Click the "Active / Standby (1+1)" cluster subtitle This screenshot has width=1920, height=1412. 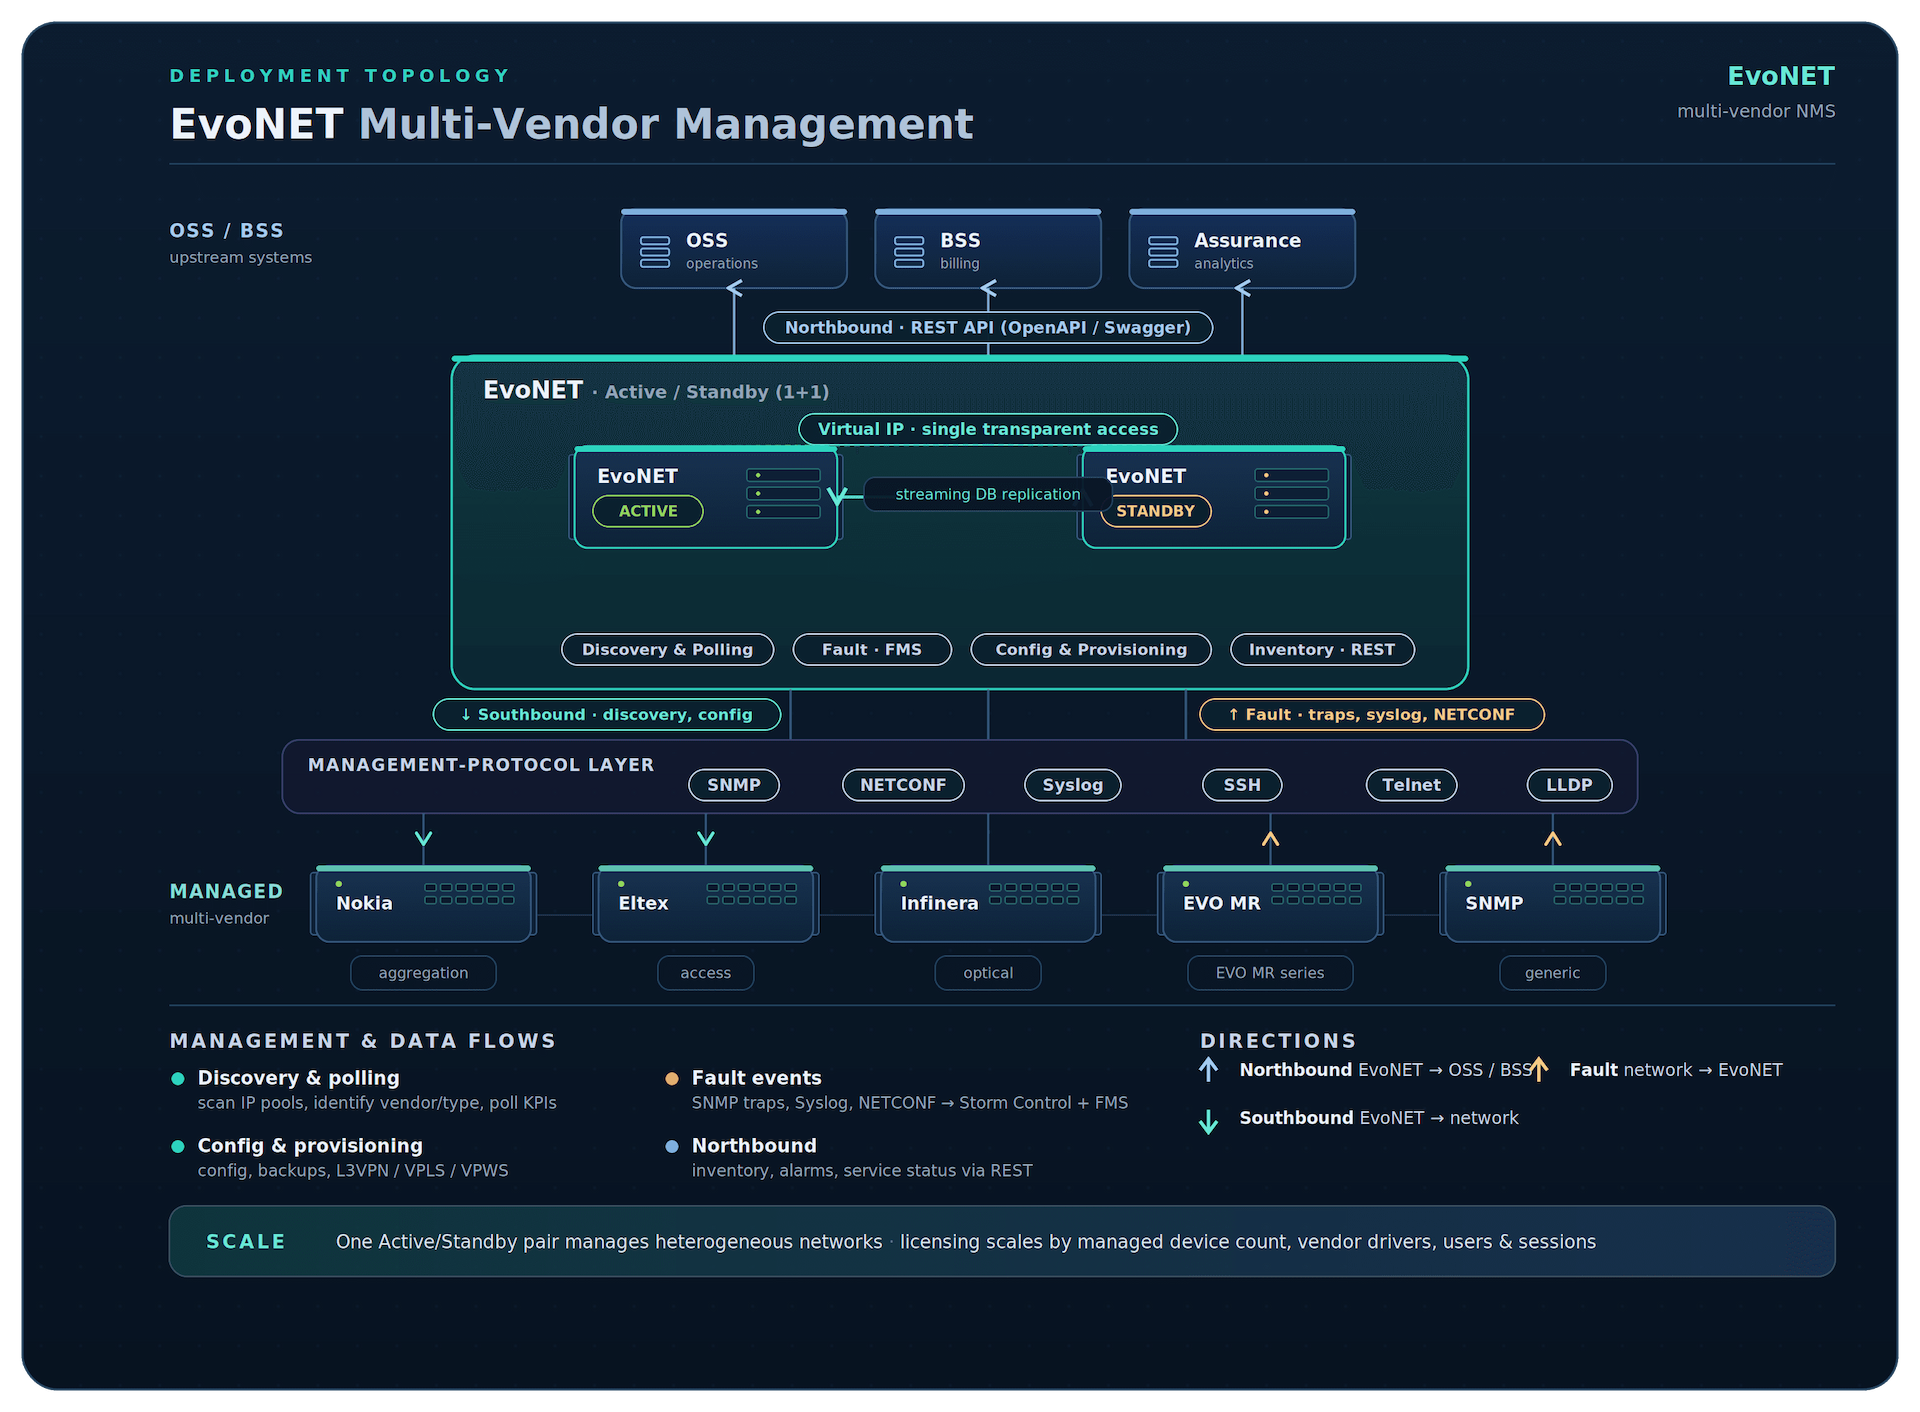[717, 392]
